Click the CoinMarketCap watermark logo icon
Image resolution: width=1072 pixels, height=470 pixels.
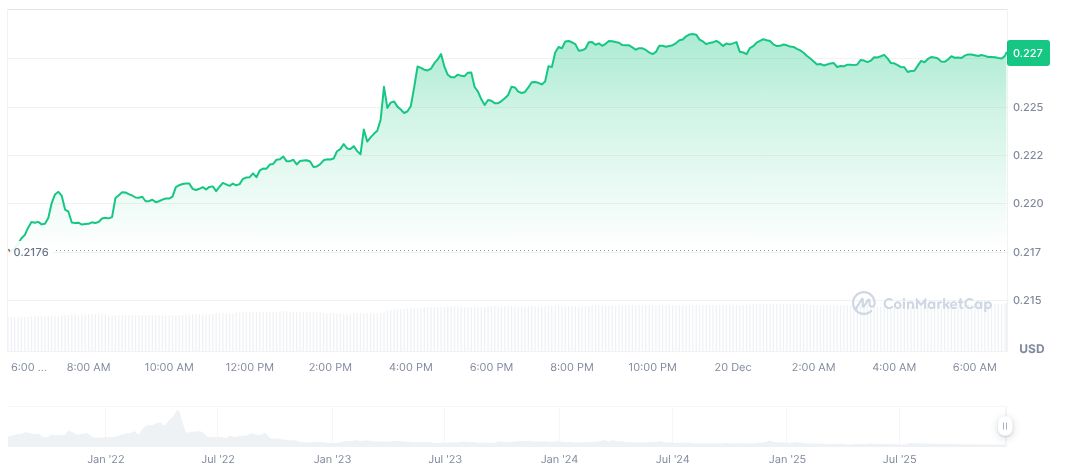[x=864, y=303]
